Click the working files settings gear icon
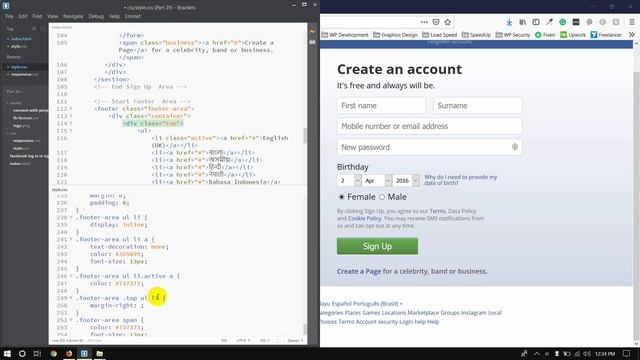The image size is (640, 360). (x=34, y=29)
